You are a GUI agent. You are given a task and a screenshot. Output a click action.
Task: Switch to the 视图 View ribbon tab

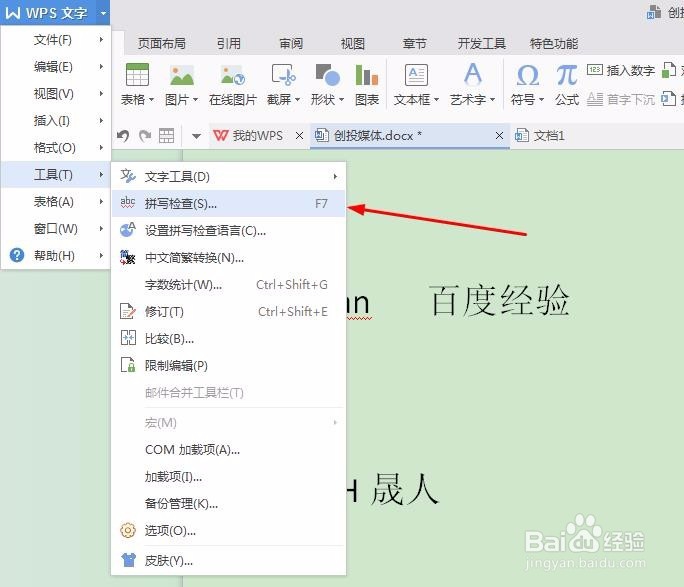(352, 43)
